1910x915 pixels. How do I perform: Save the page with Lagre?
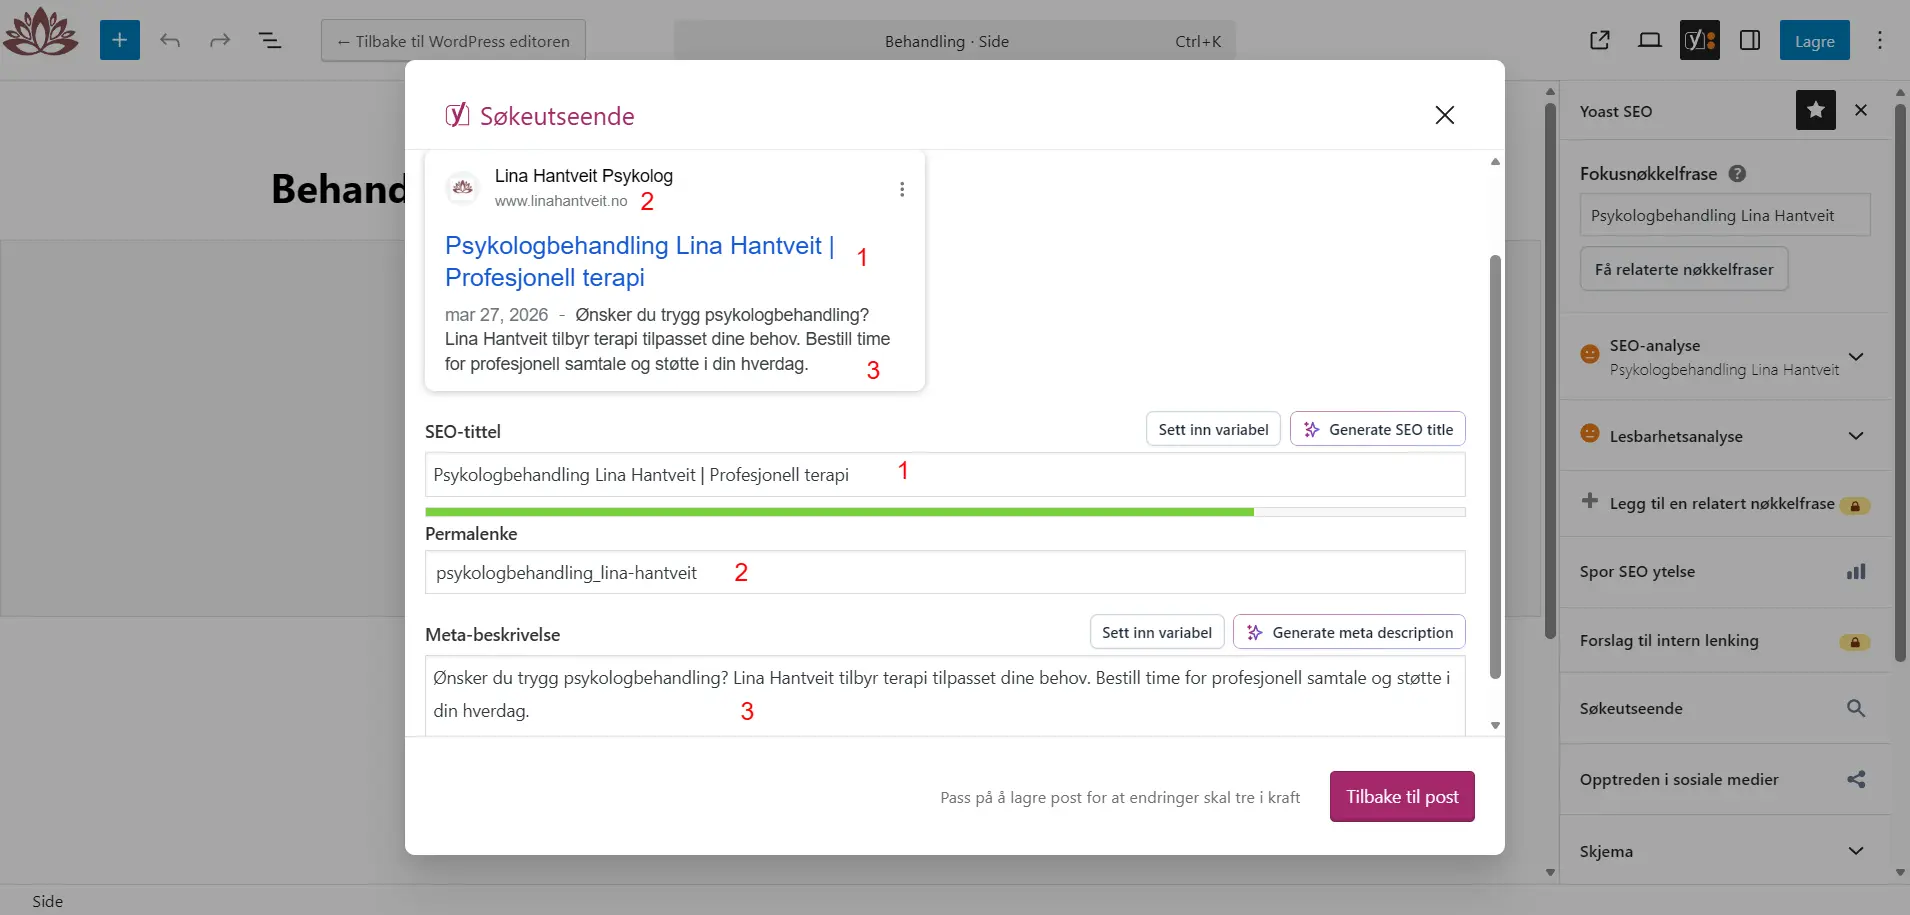(1815, 41)
